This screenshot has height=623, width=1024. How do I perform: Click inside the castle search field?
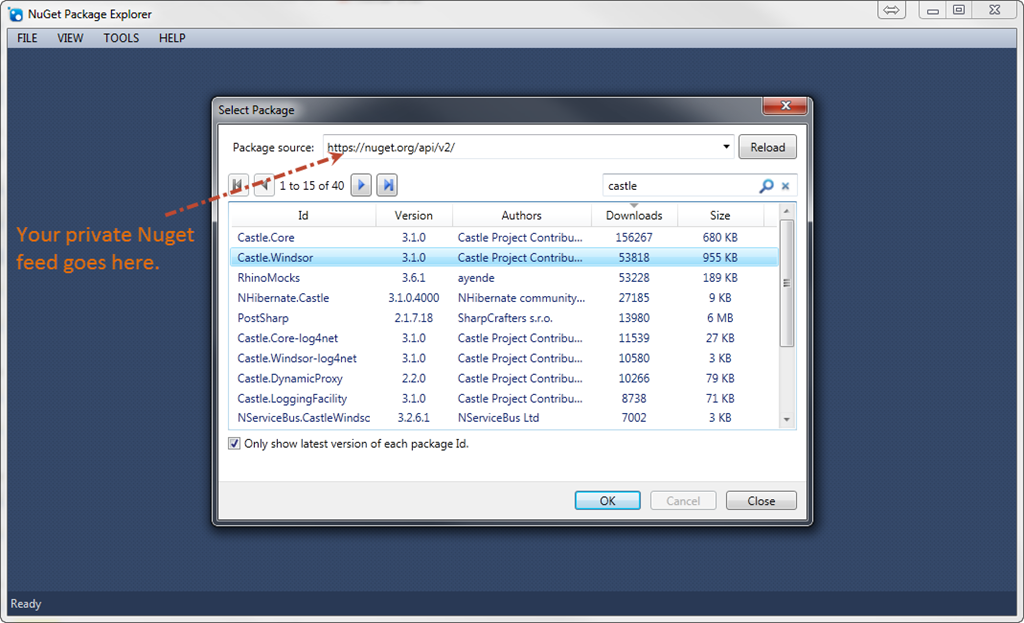678,186
